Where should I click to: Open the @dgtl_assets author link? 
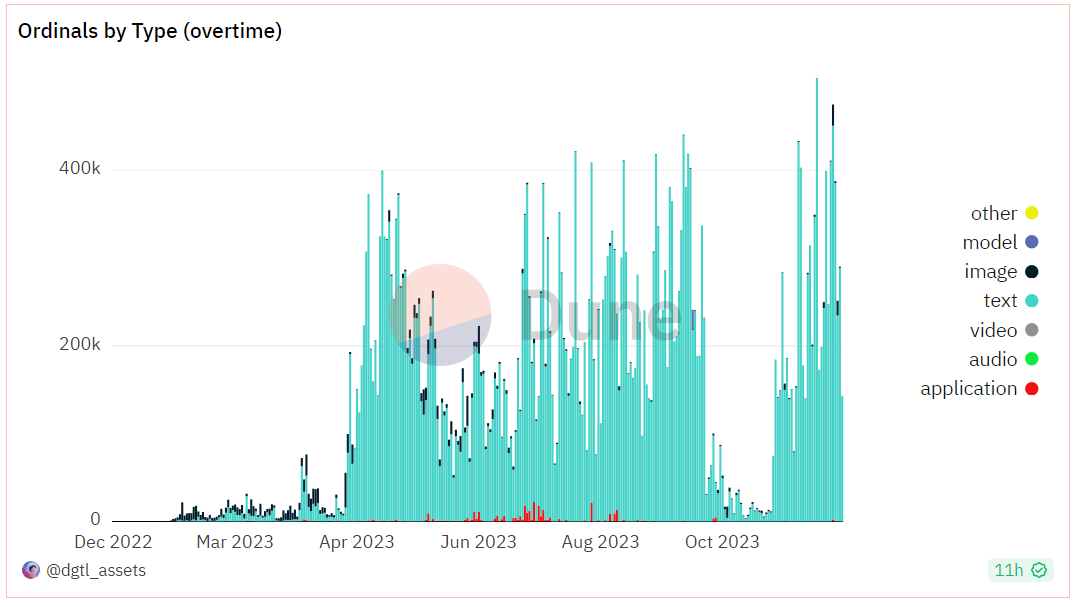[96, 570]
